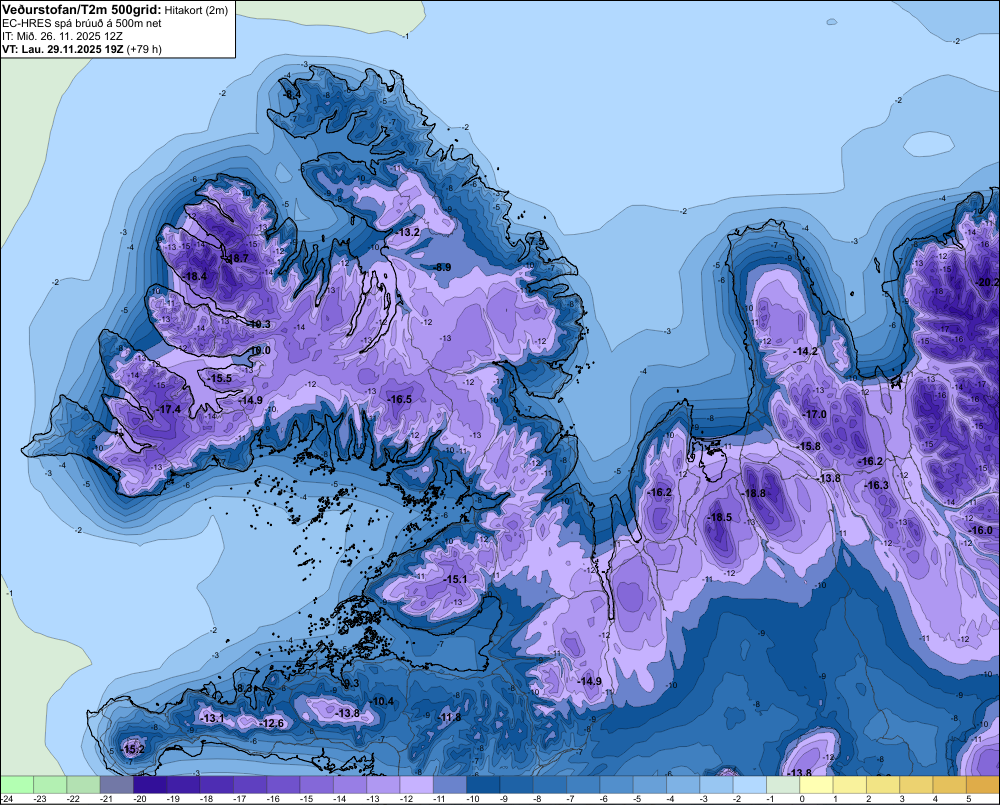The width and height of the screenshot is (1000, 805).
Task: Click the -20.2 temperature label
Action: point(988,282)
